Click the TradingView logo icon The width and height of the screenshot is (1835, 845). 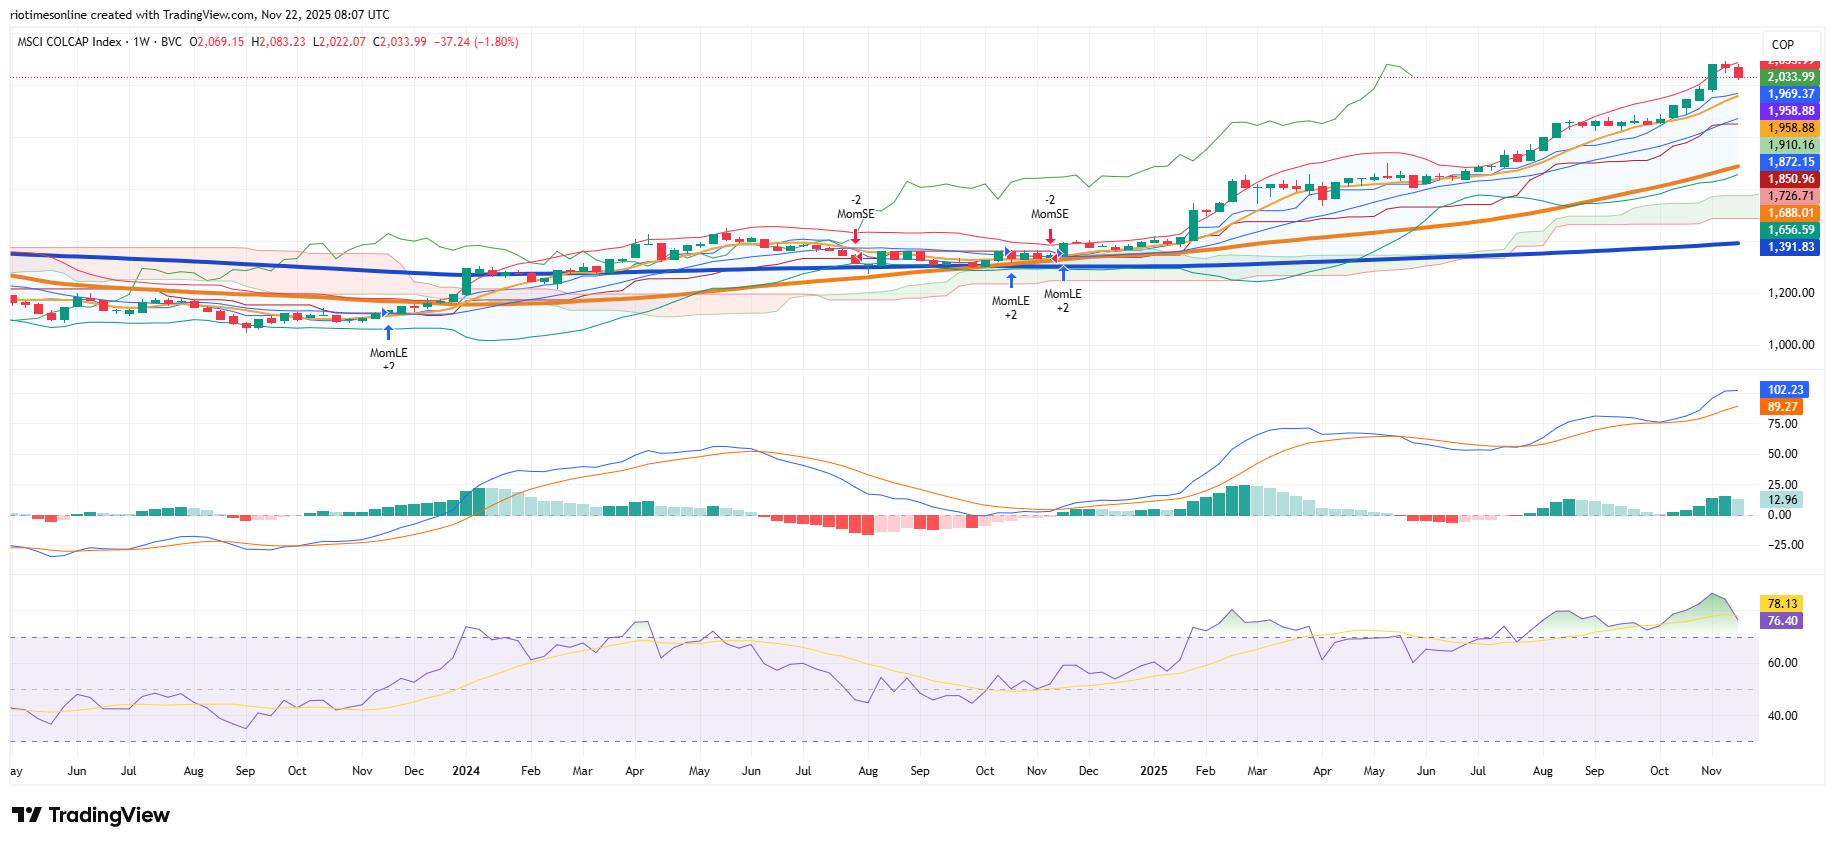tap(26, 815)
